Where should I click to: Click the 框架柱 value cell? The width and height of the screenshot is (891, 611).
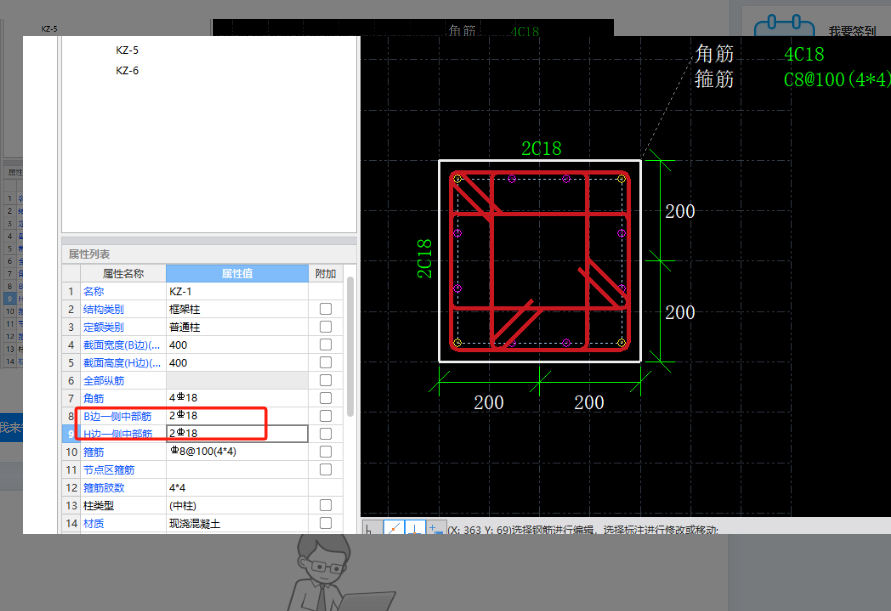click(237, 309)
